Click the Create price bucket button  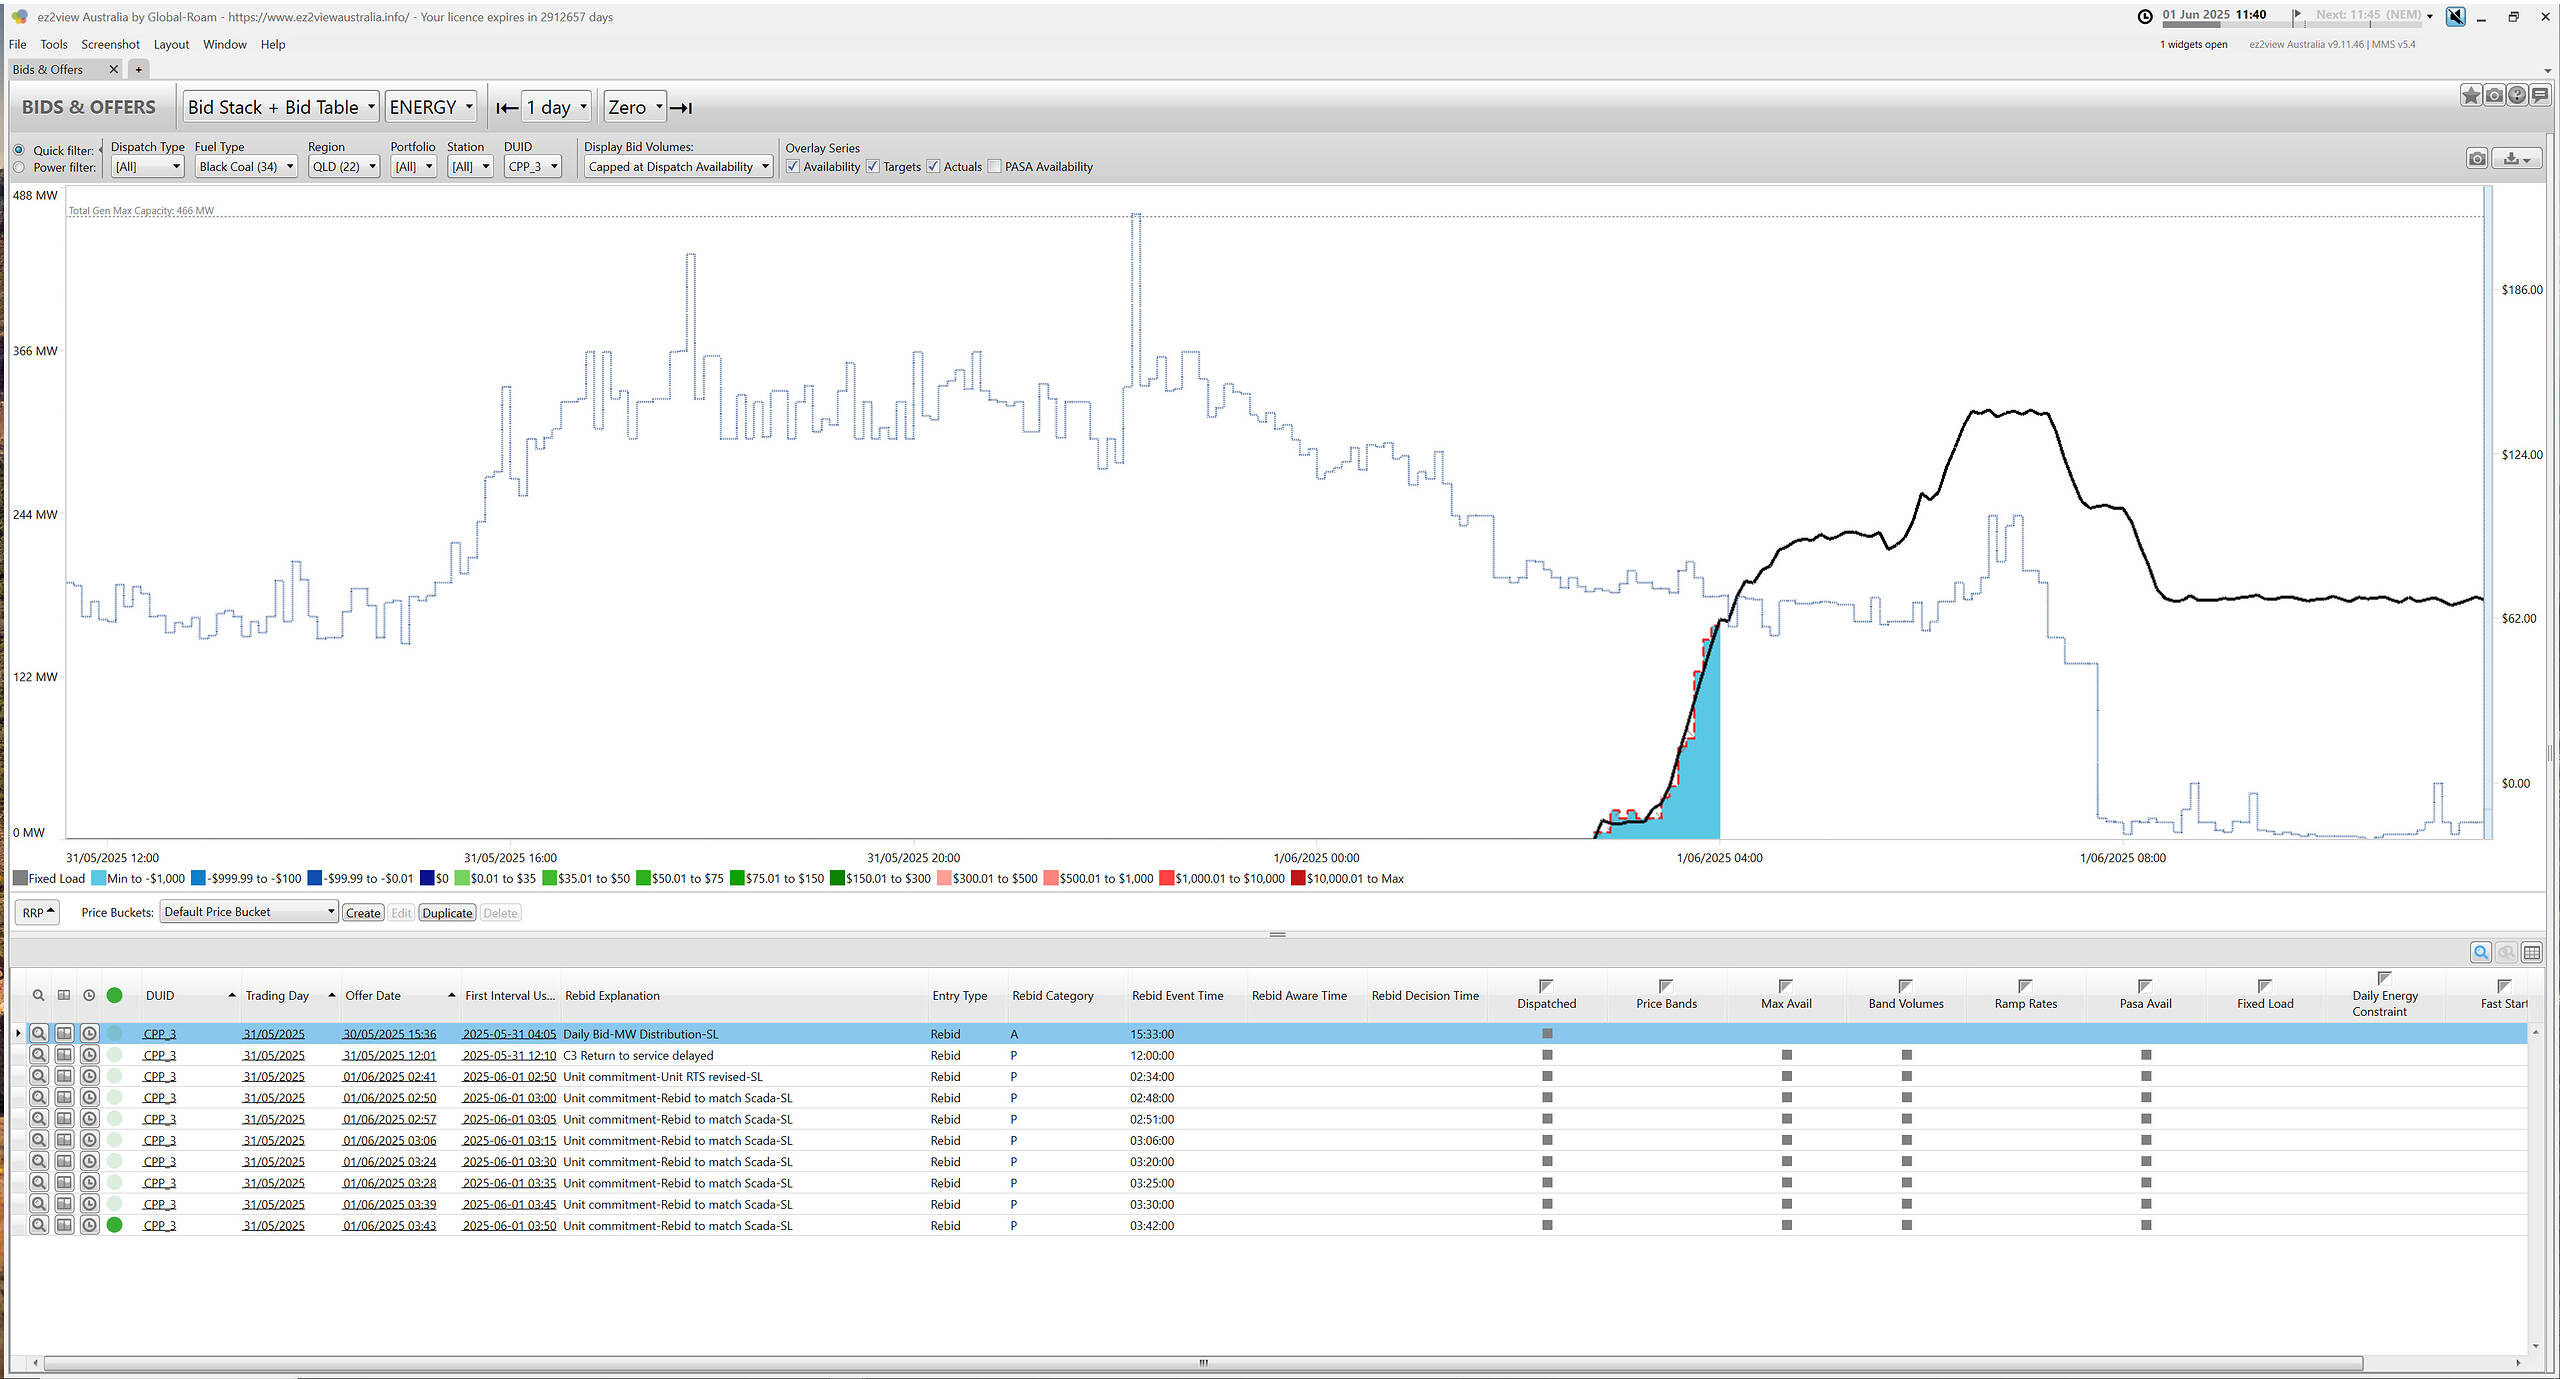pos(363,914)
